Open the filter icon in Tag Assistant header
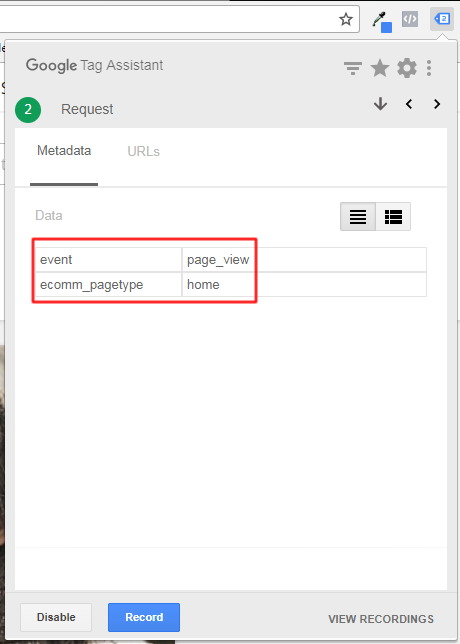The width and height of the screenshot is (460, 644). [352, 68]
